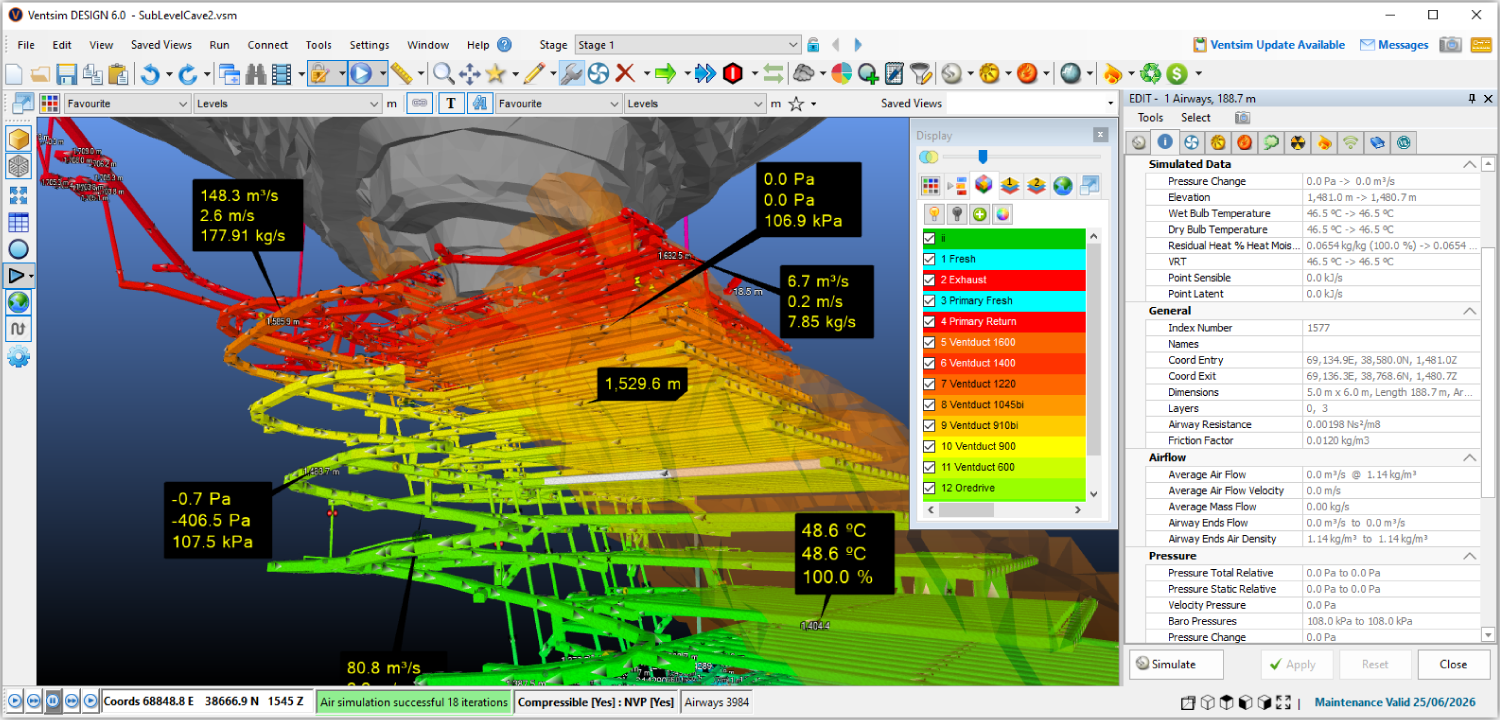This screenshot has height=720, width=1500.
Task: Toggle the 4 Primary Return layer checkbox
Action: pos(930,322)
